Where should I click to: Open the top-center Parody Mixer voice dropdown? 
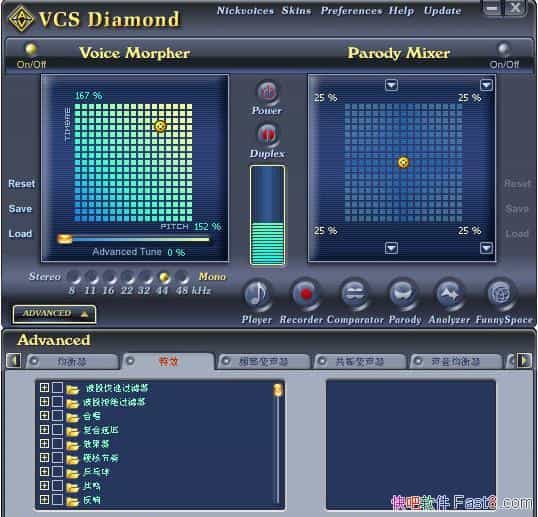click(x=391, y=85)
